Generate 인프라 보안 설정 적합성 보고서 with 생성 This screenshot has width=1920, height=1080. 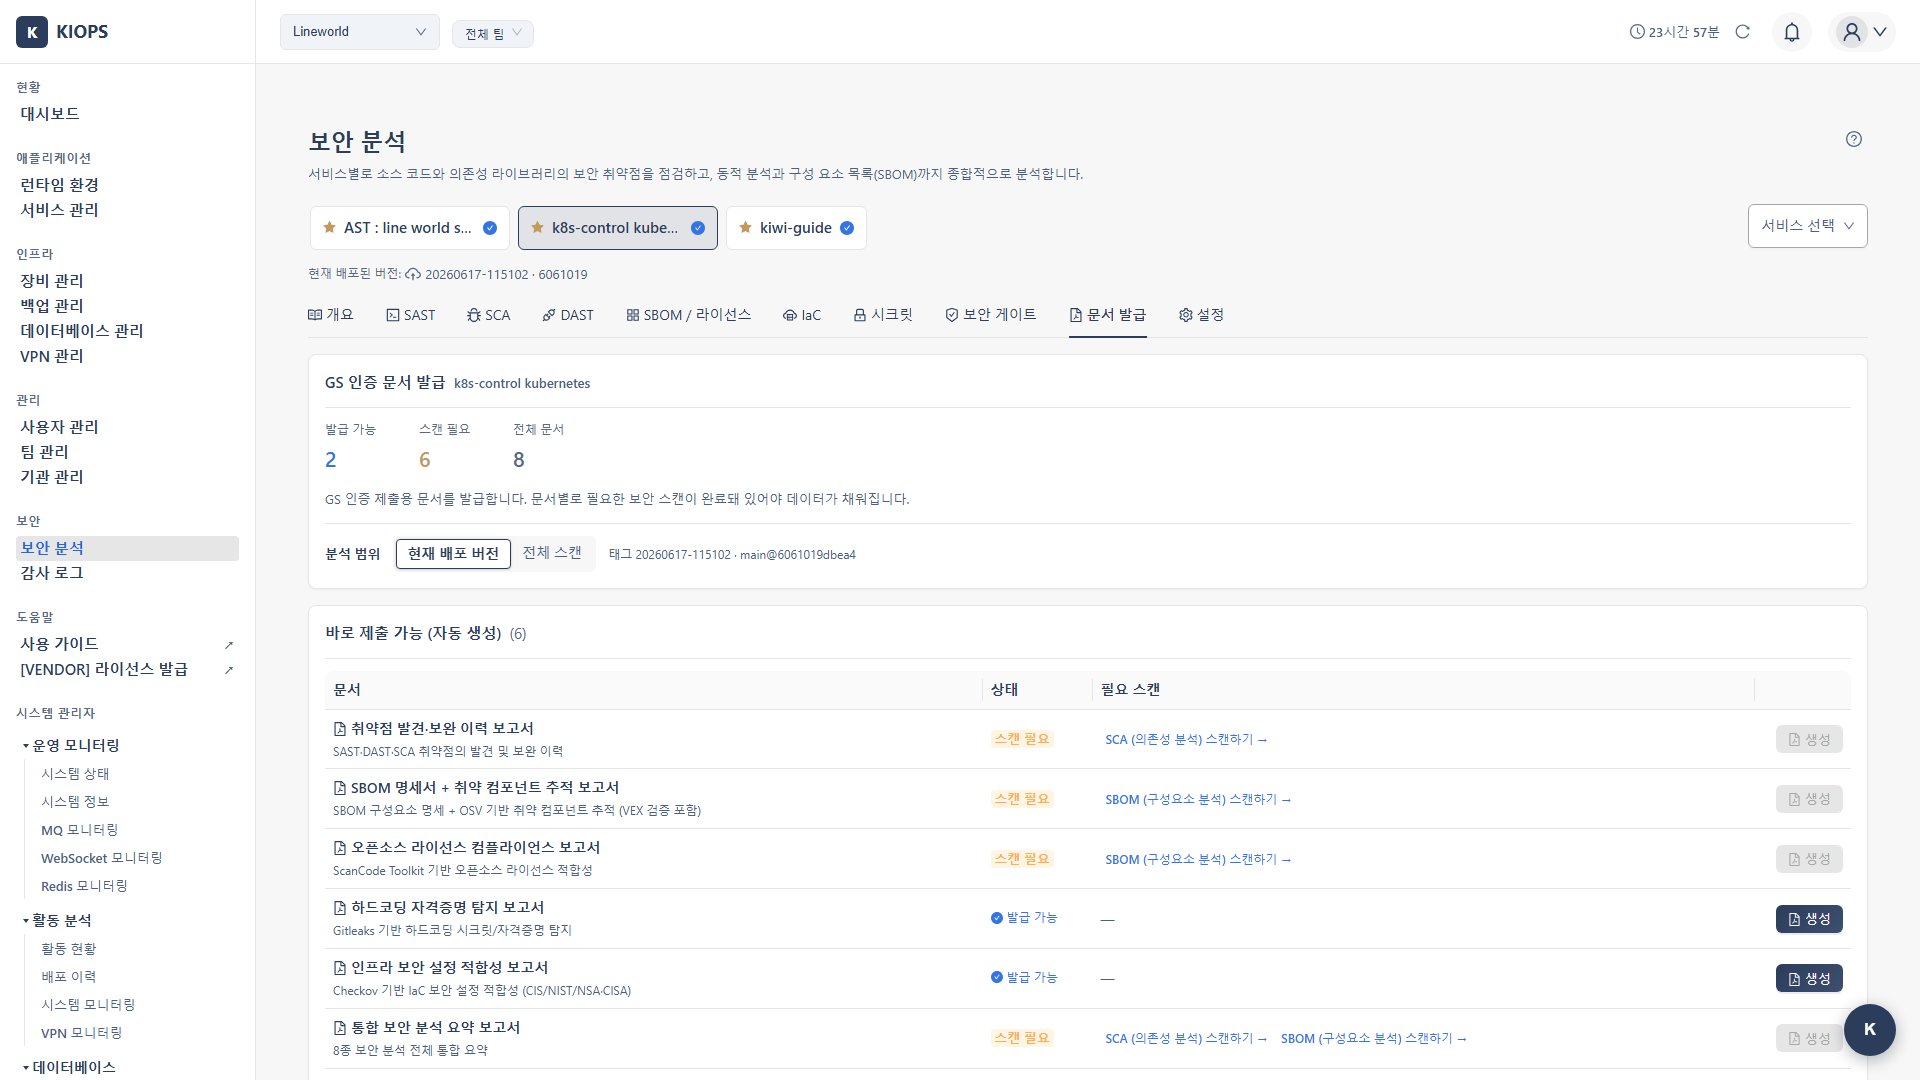point(1809,979)
